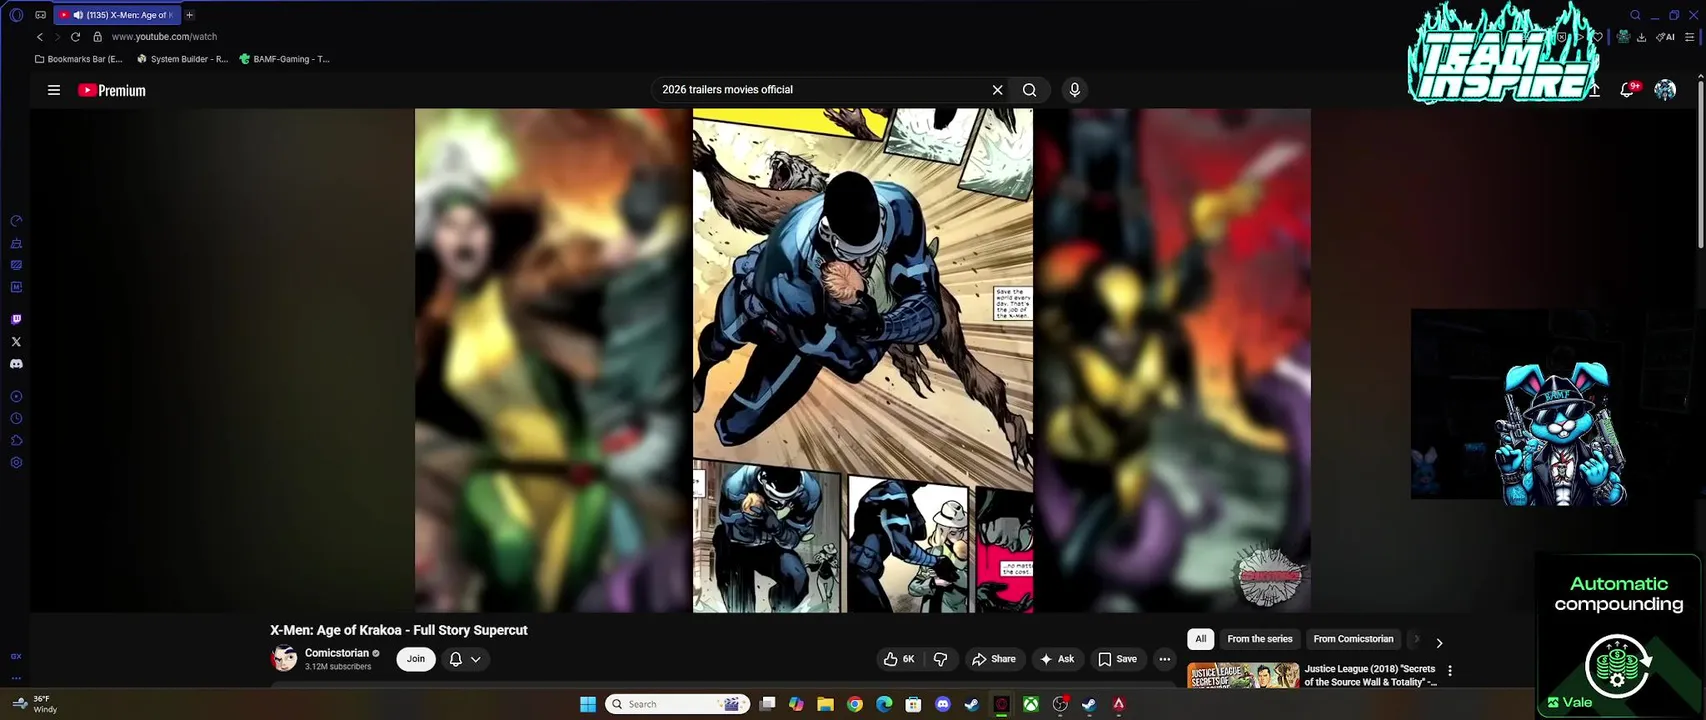
Task: Save video to a playlist
Action: (x=1118, y=659)
